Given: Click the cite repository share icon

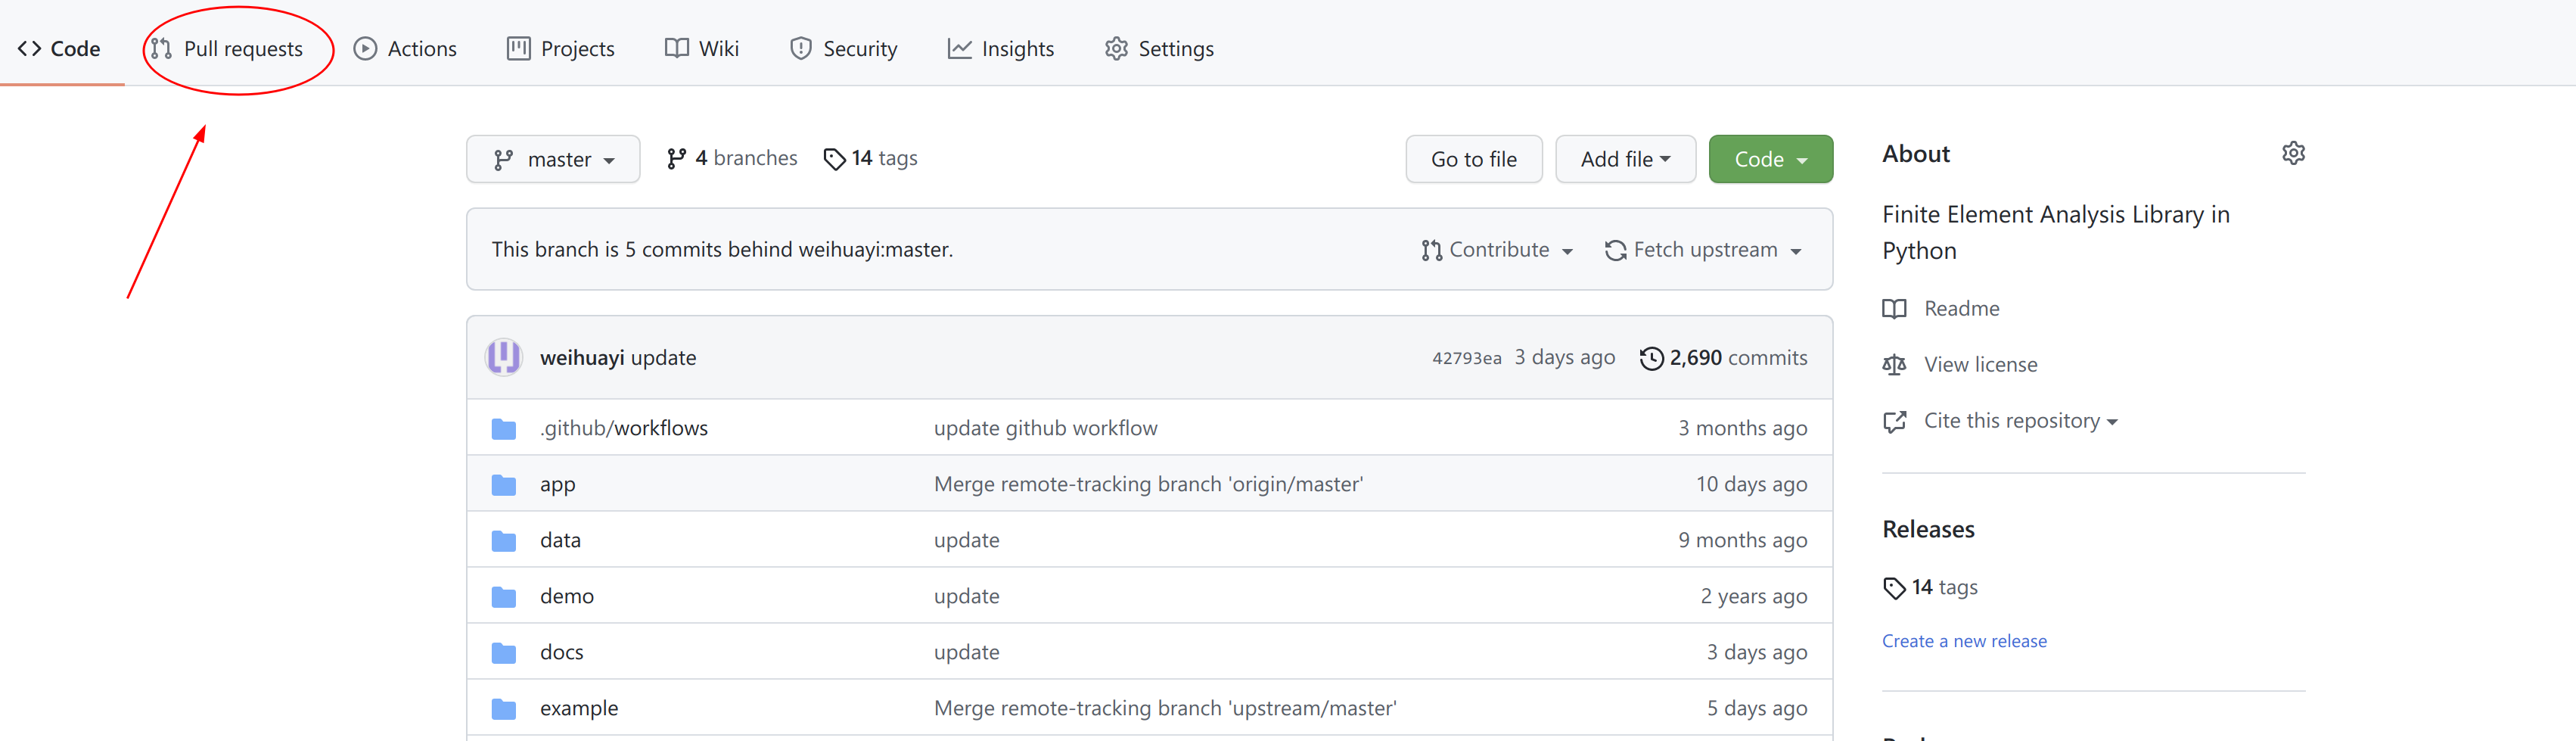Looking at the screenshot, I should pyautogui.click(x=1894, y=422).
